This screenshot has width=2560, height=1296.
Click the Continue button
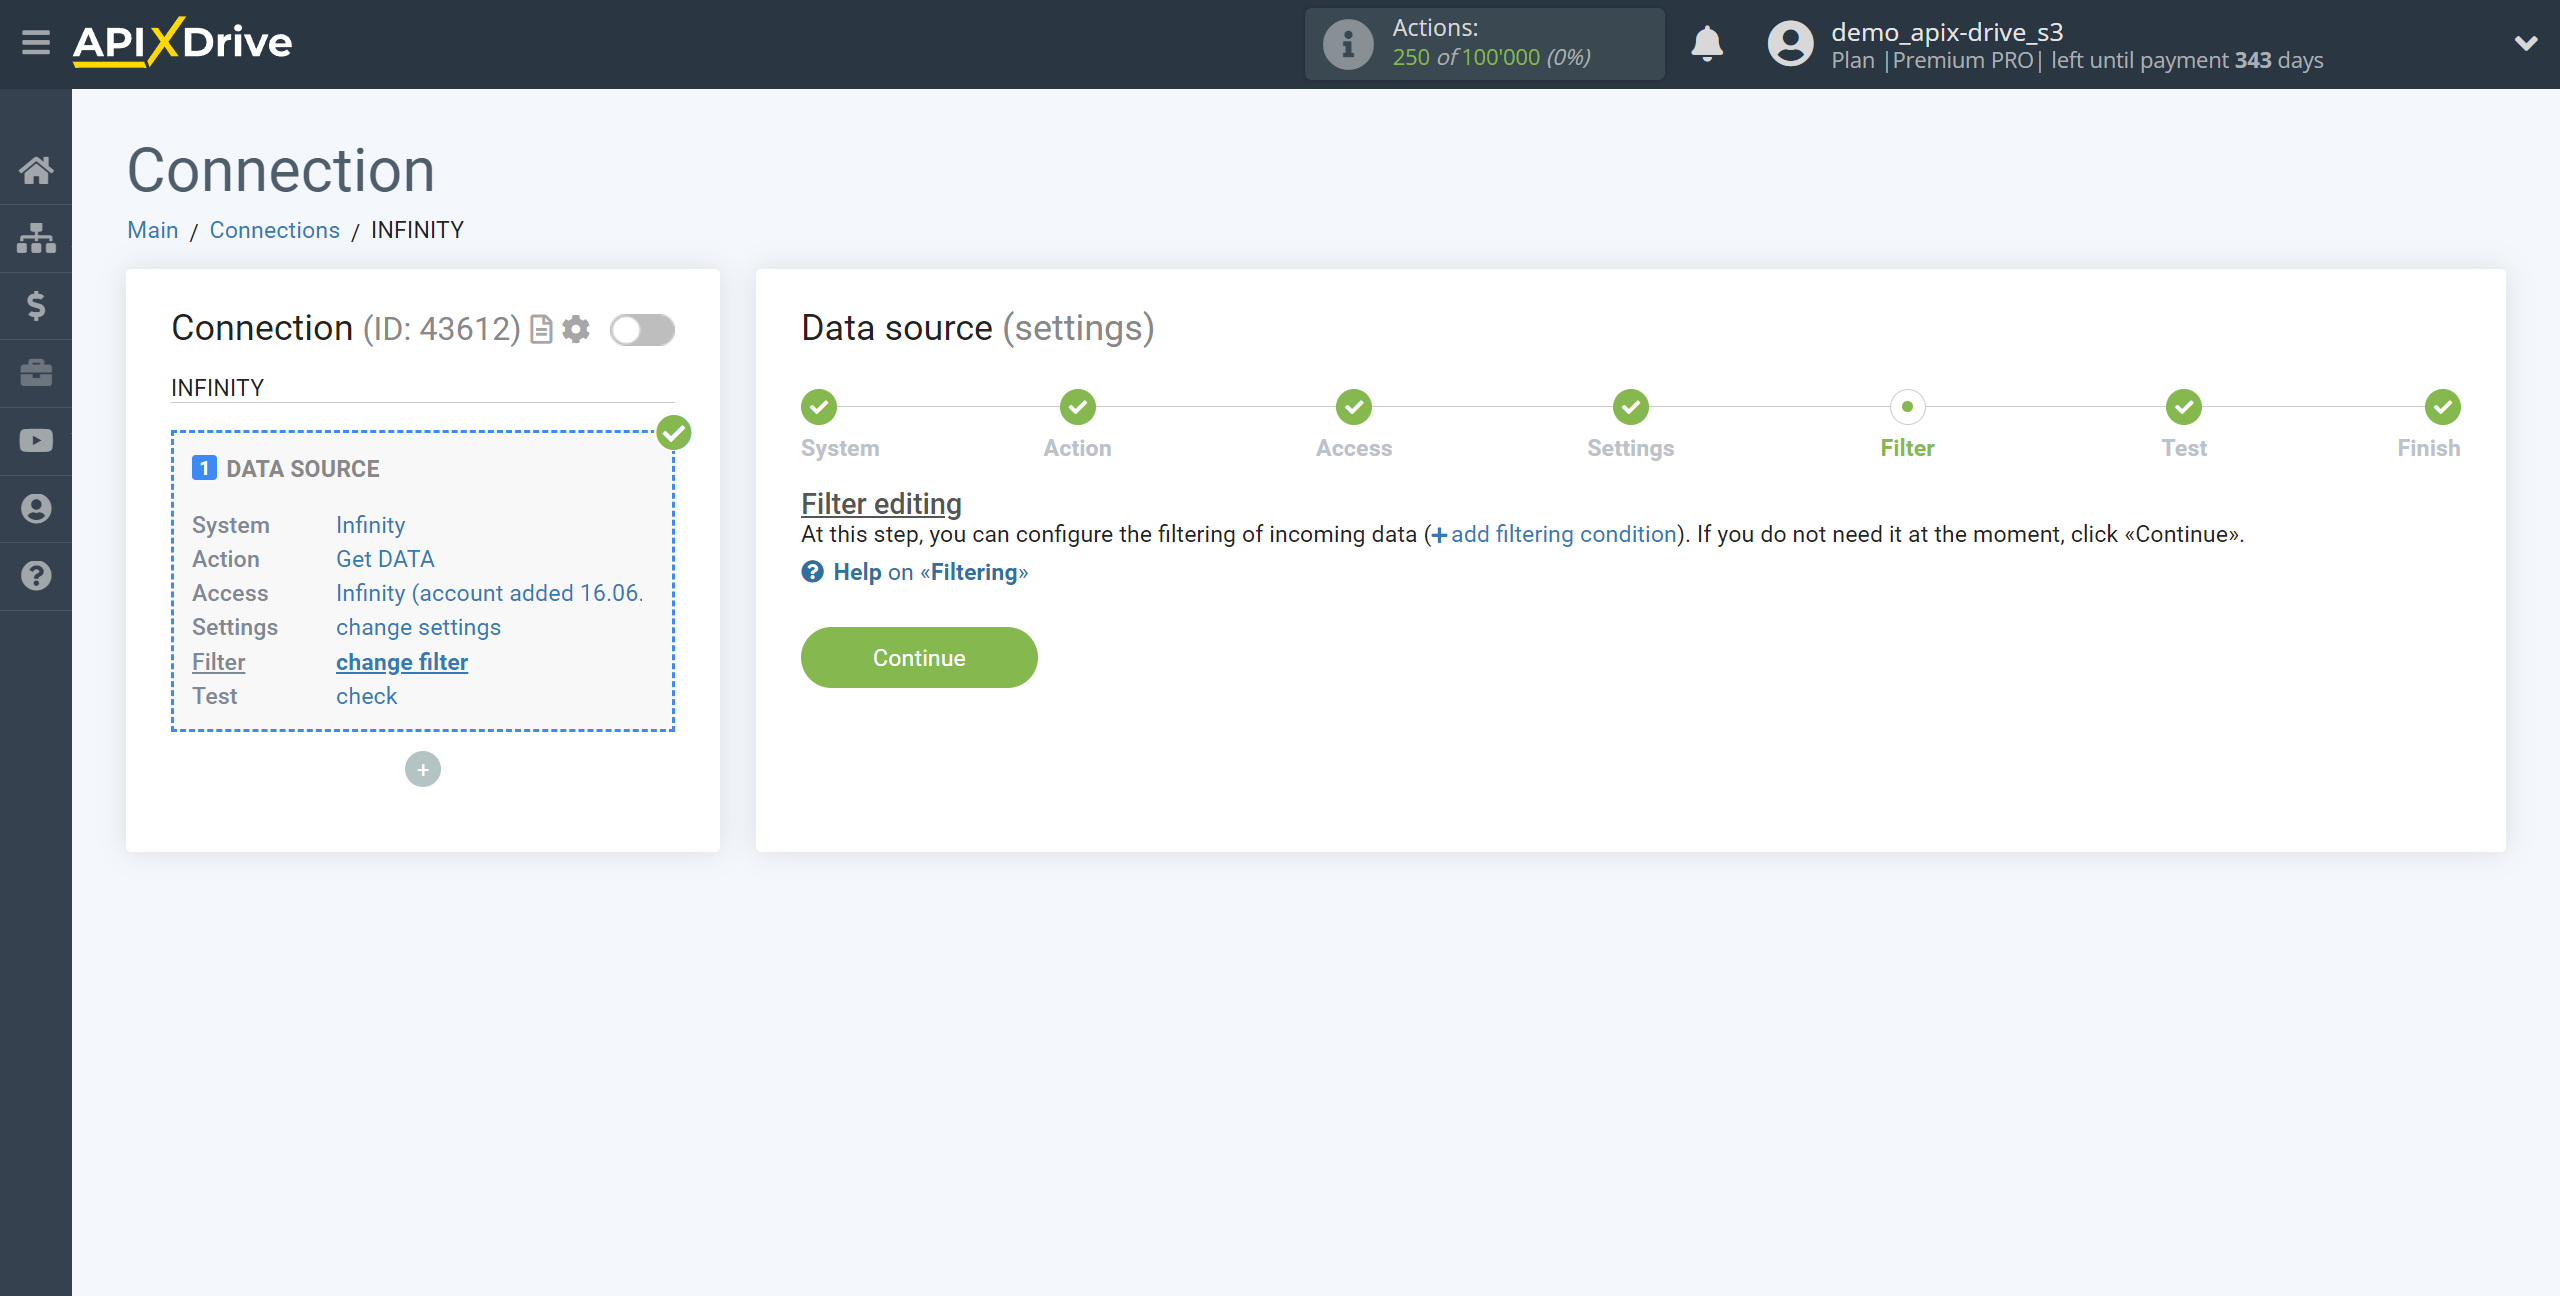[919, 656]
